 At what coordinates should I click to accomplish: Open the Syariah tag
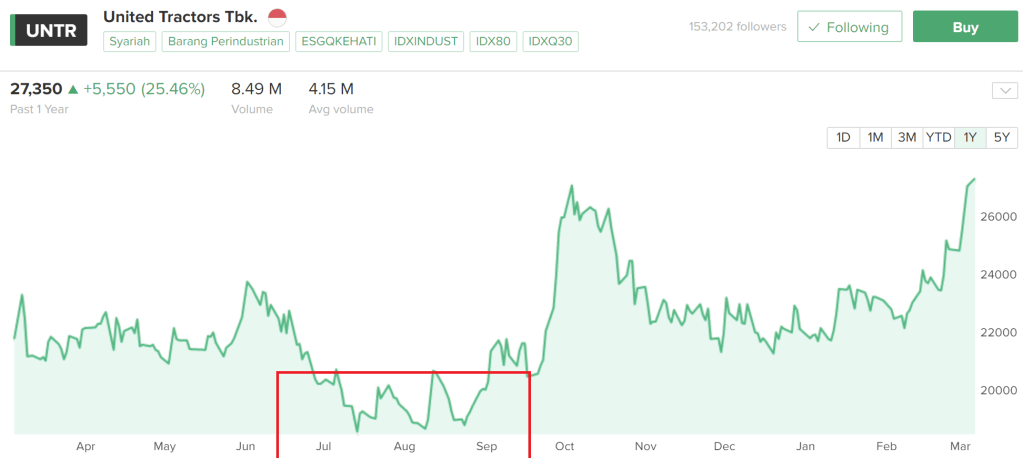click(x=130, y=41)
